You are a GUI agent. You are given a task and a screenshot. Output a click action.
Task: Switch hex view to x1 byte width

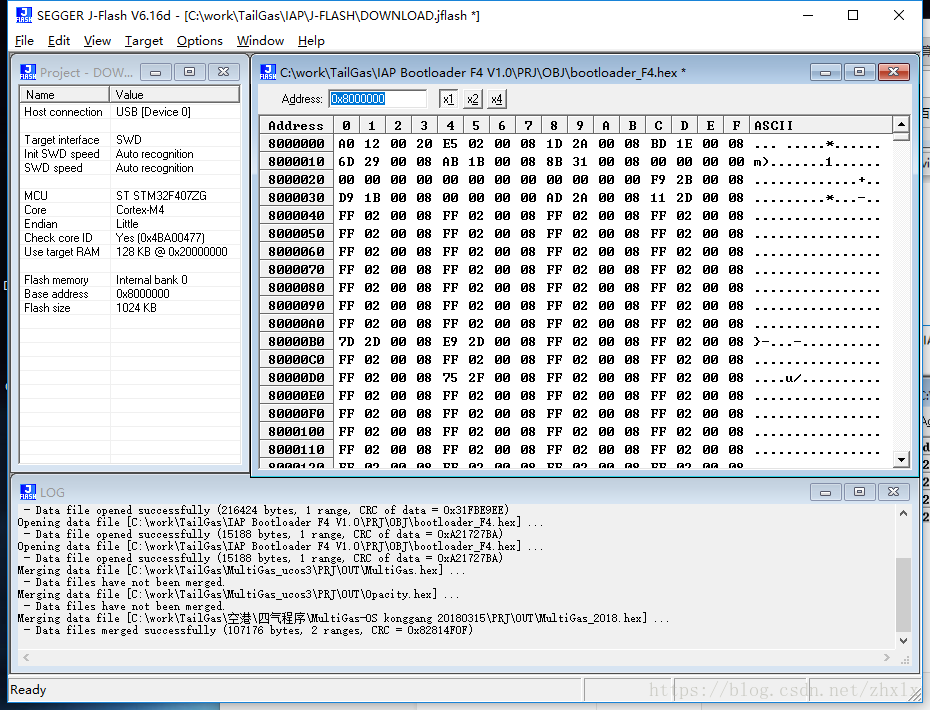click(x=448, y=99)
